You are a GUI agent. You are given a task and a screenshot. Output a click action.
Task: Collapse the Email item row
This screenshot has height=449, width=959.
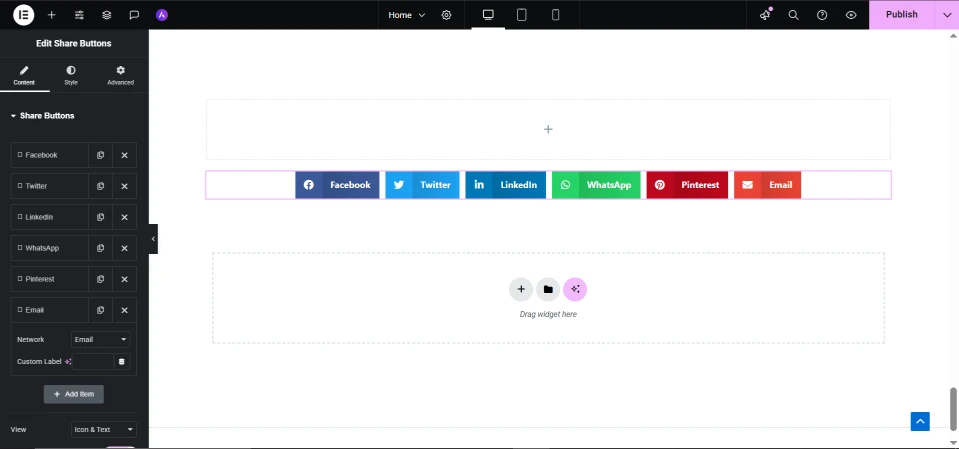coord(50,310)
